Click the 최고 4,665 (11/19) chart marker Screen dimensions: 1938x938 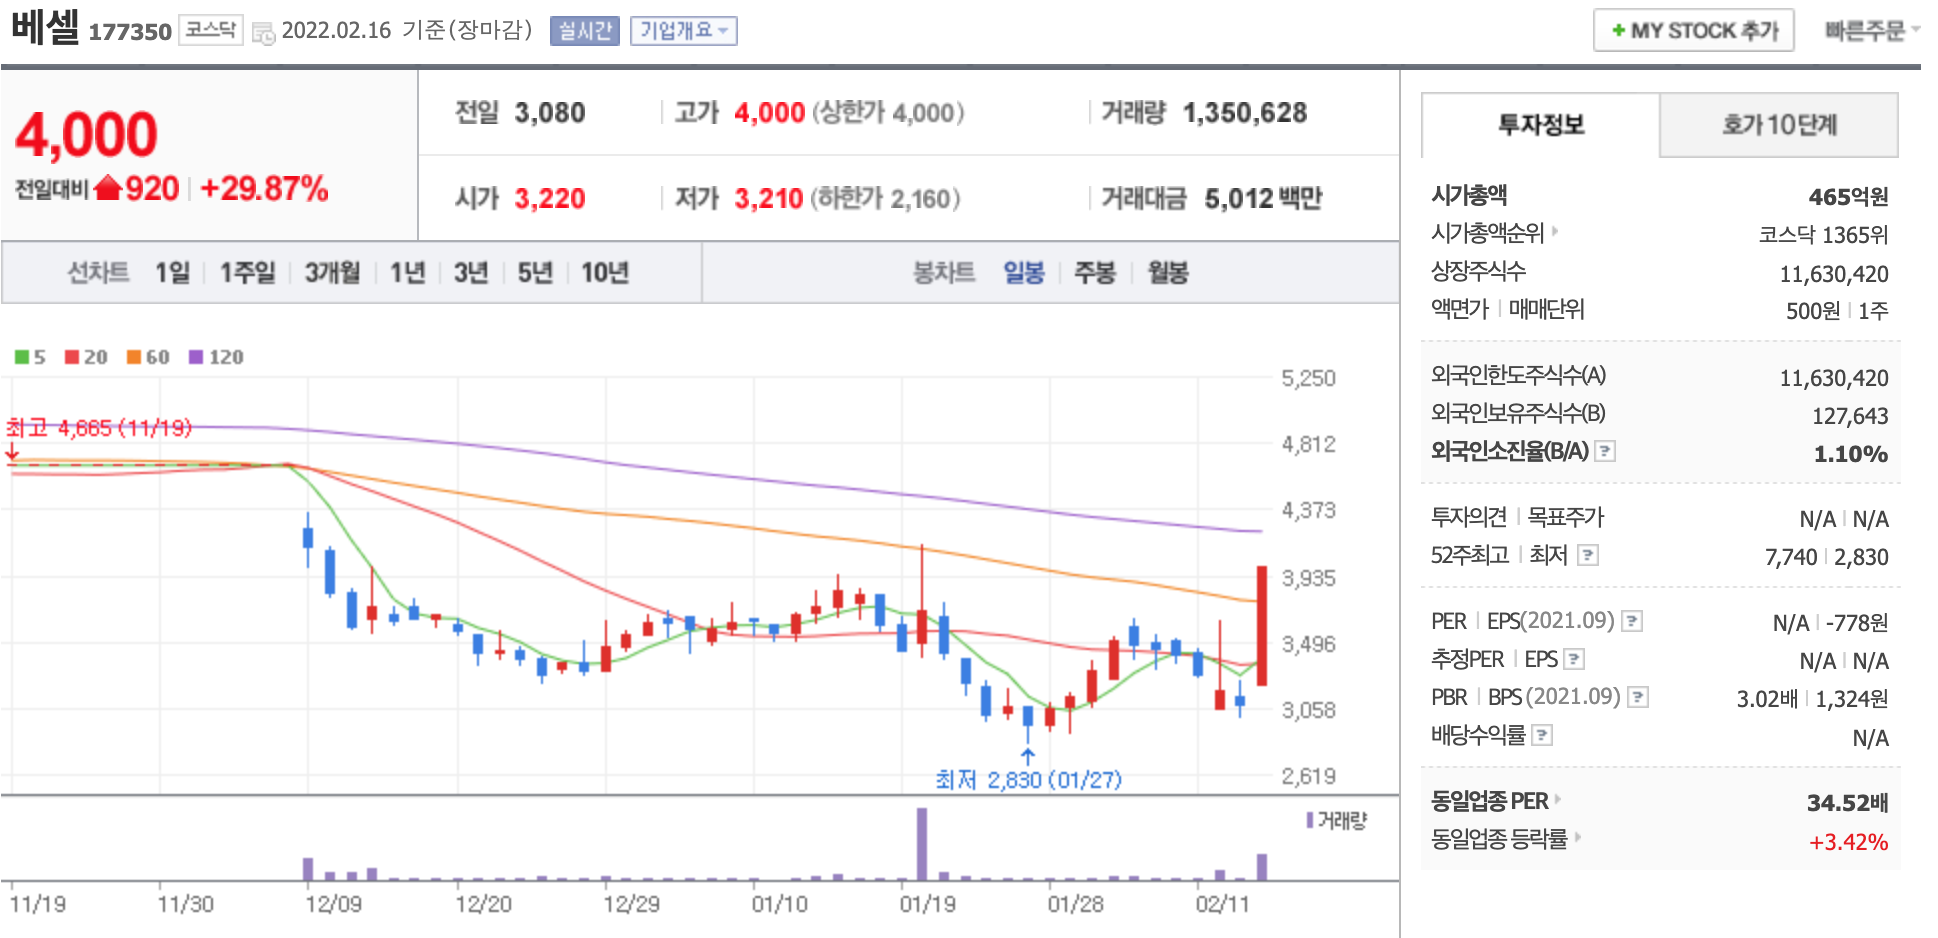(99, 428)
